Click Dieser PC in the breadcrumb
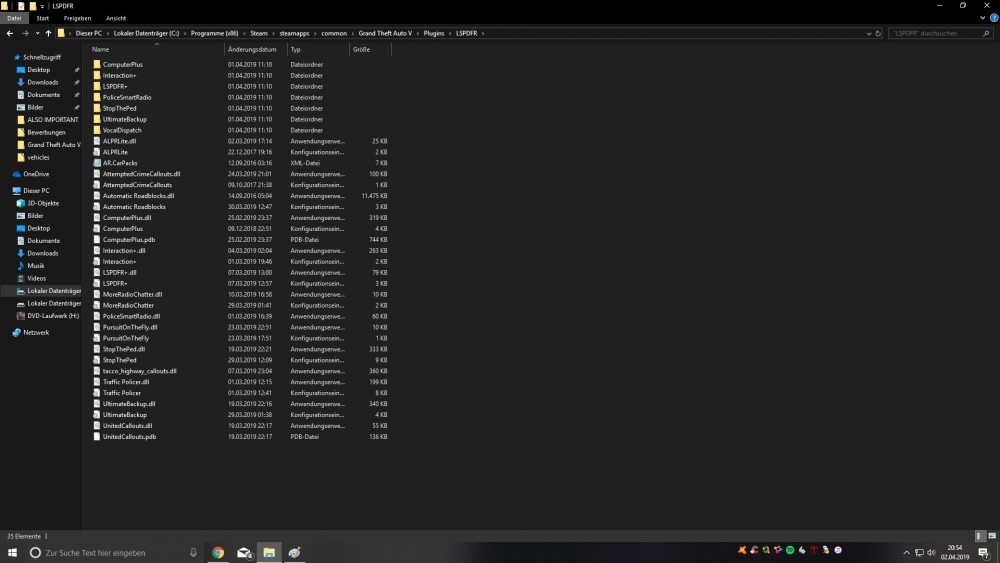Screen dimensions: 1000x563 (89, 33)
